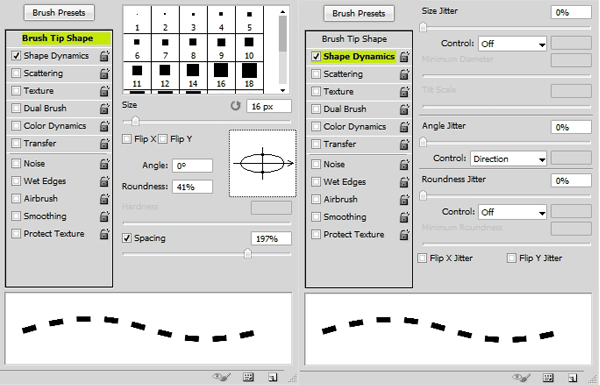Screen dimensions: 600x385
Task: Uncheck Shape Dynamics in Brush Tip Shape view
Action: [16, 56]
